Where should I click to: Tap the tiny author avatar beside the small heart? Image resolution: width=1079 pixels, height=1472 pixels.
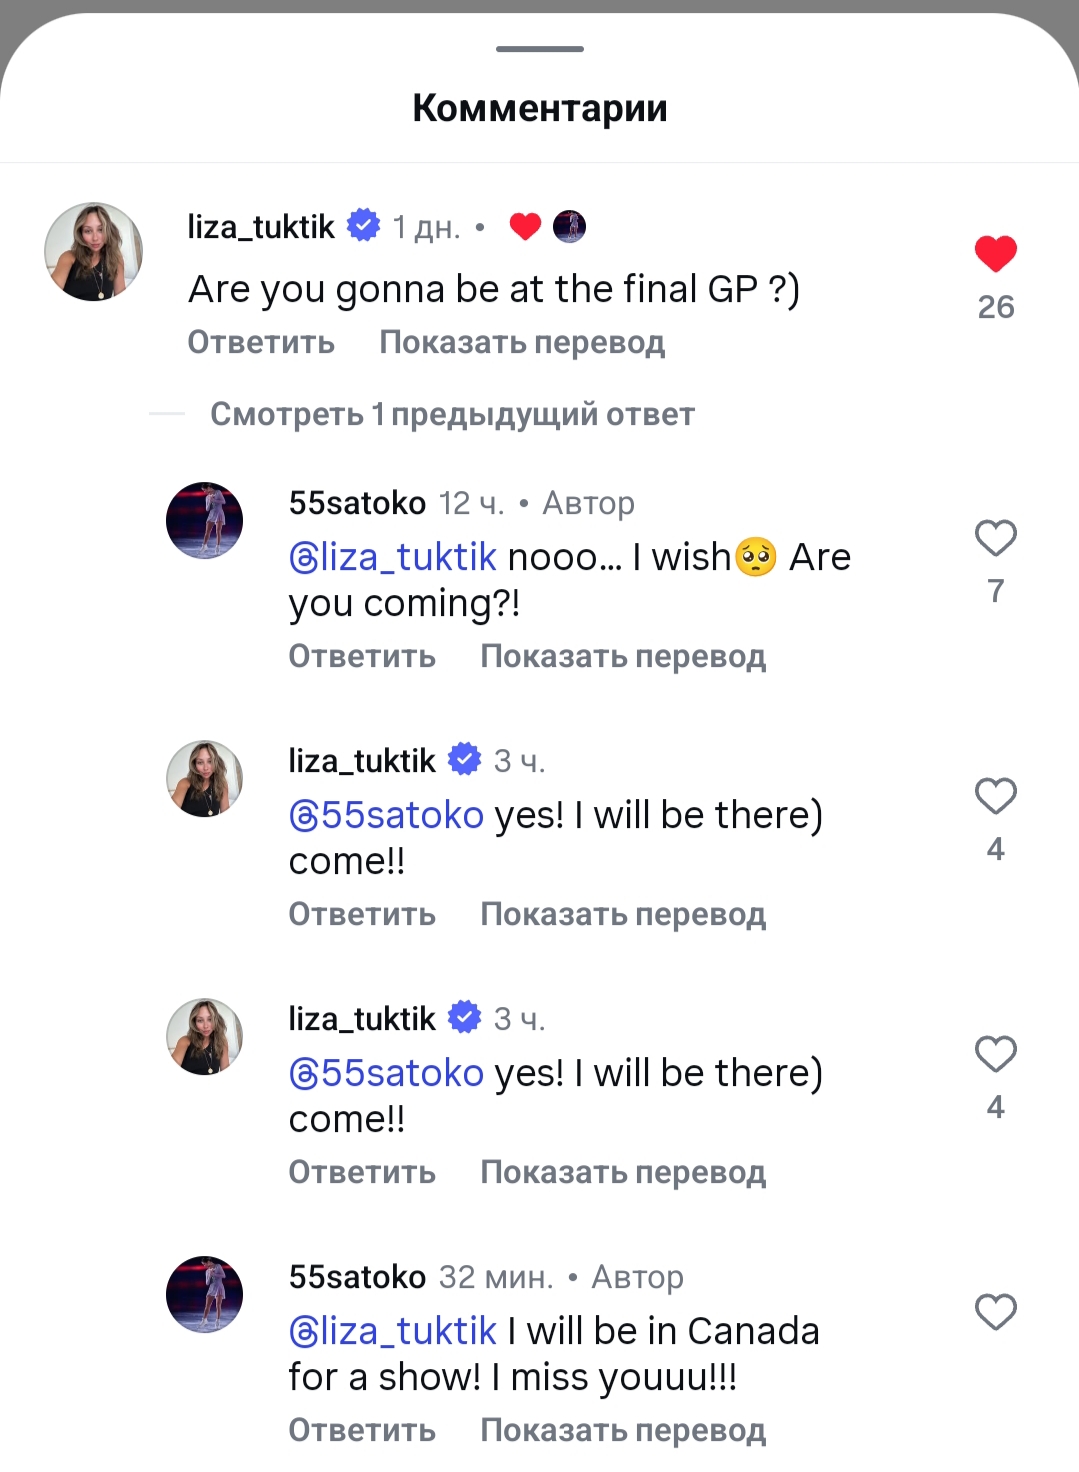(569, 227)
